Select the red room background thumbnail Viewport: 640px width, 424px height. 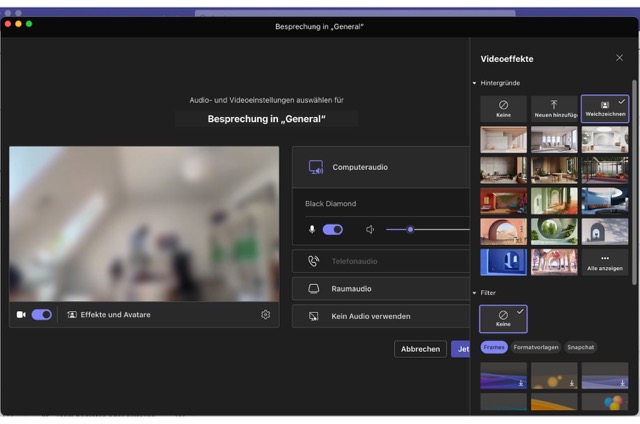point(503,201)
